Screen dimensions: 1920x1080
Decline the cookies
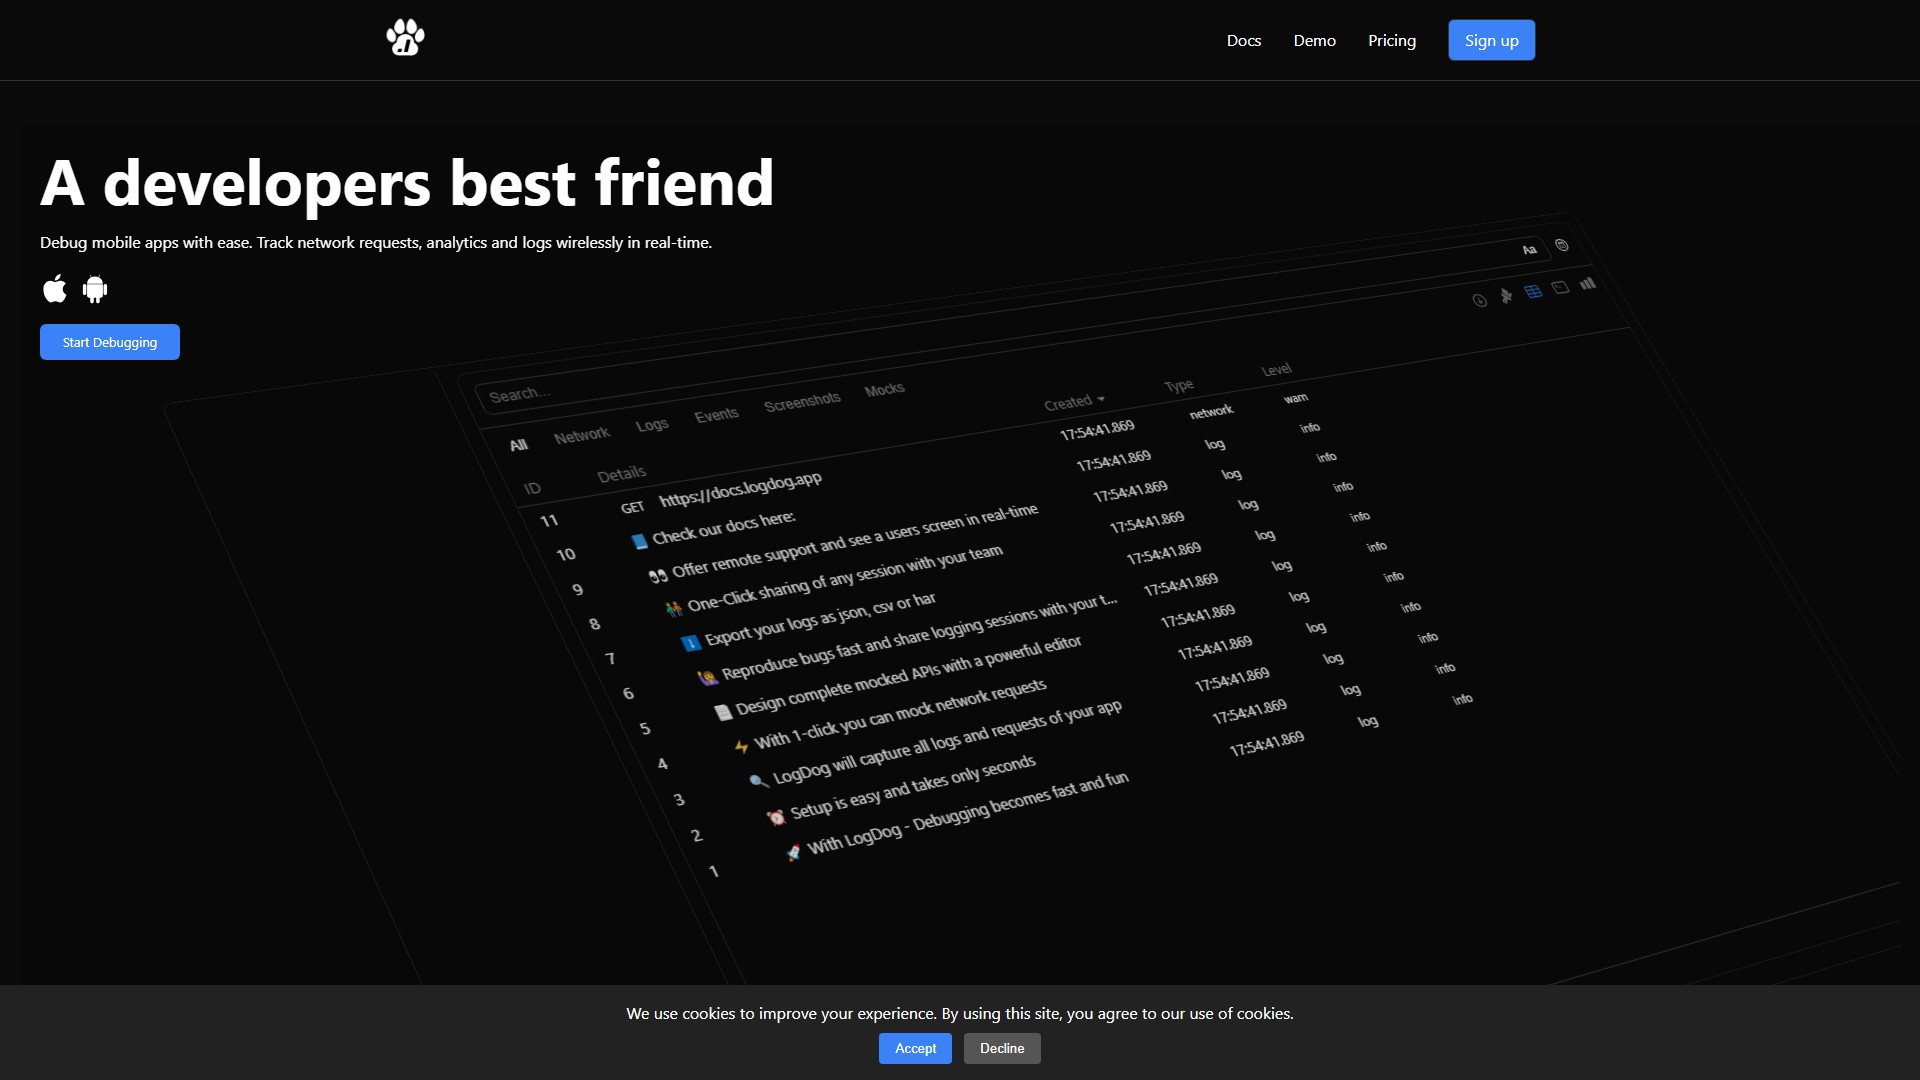tap(1001, 1048)
